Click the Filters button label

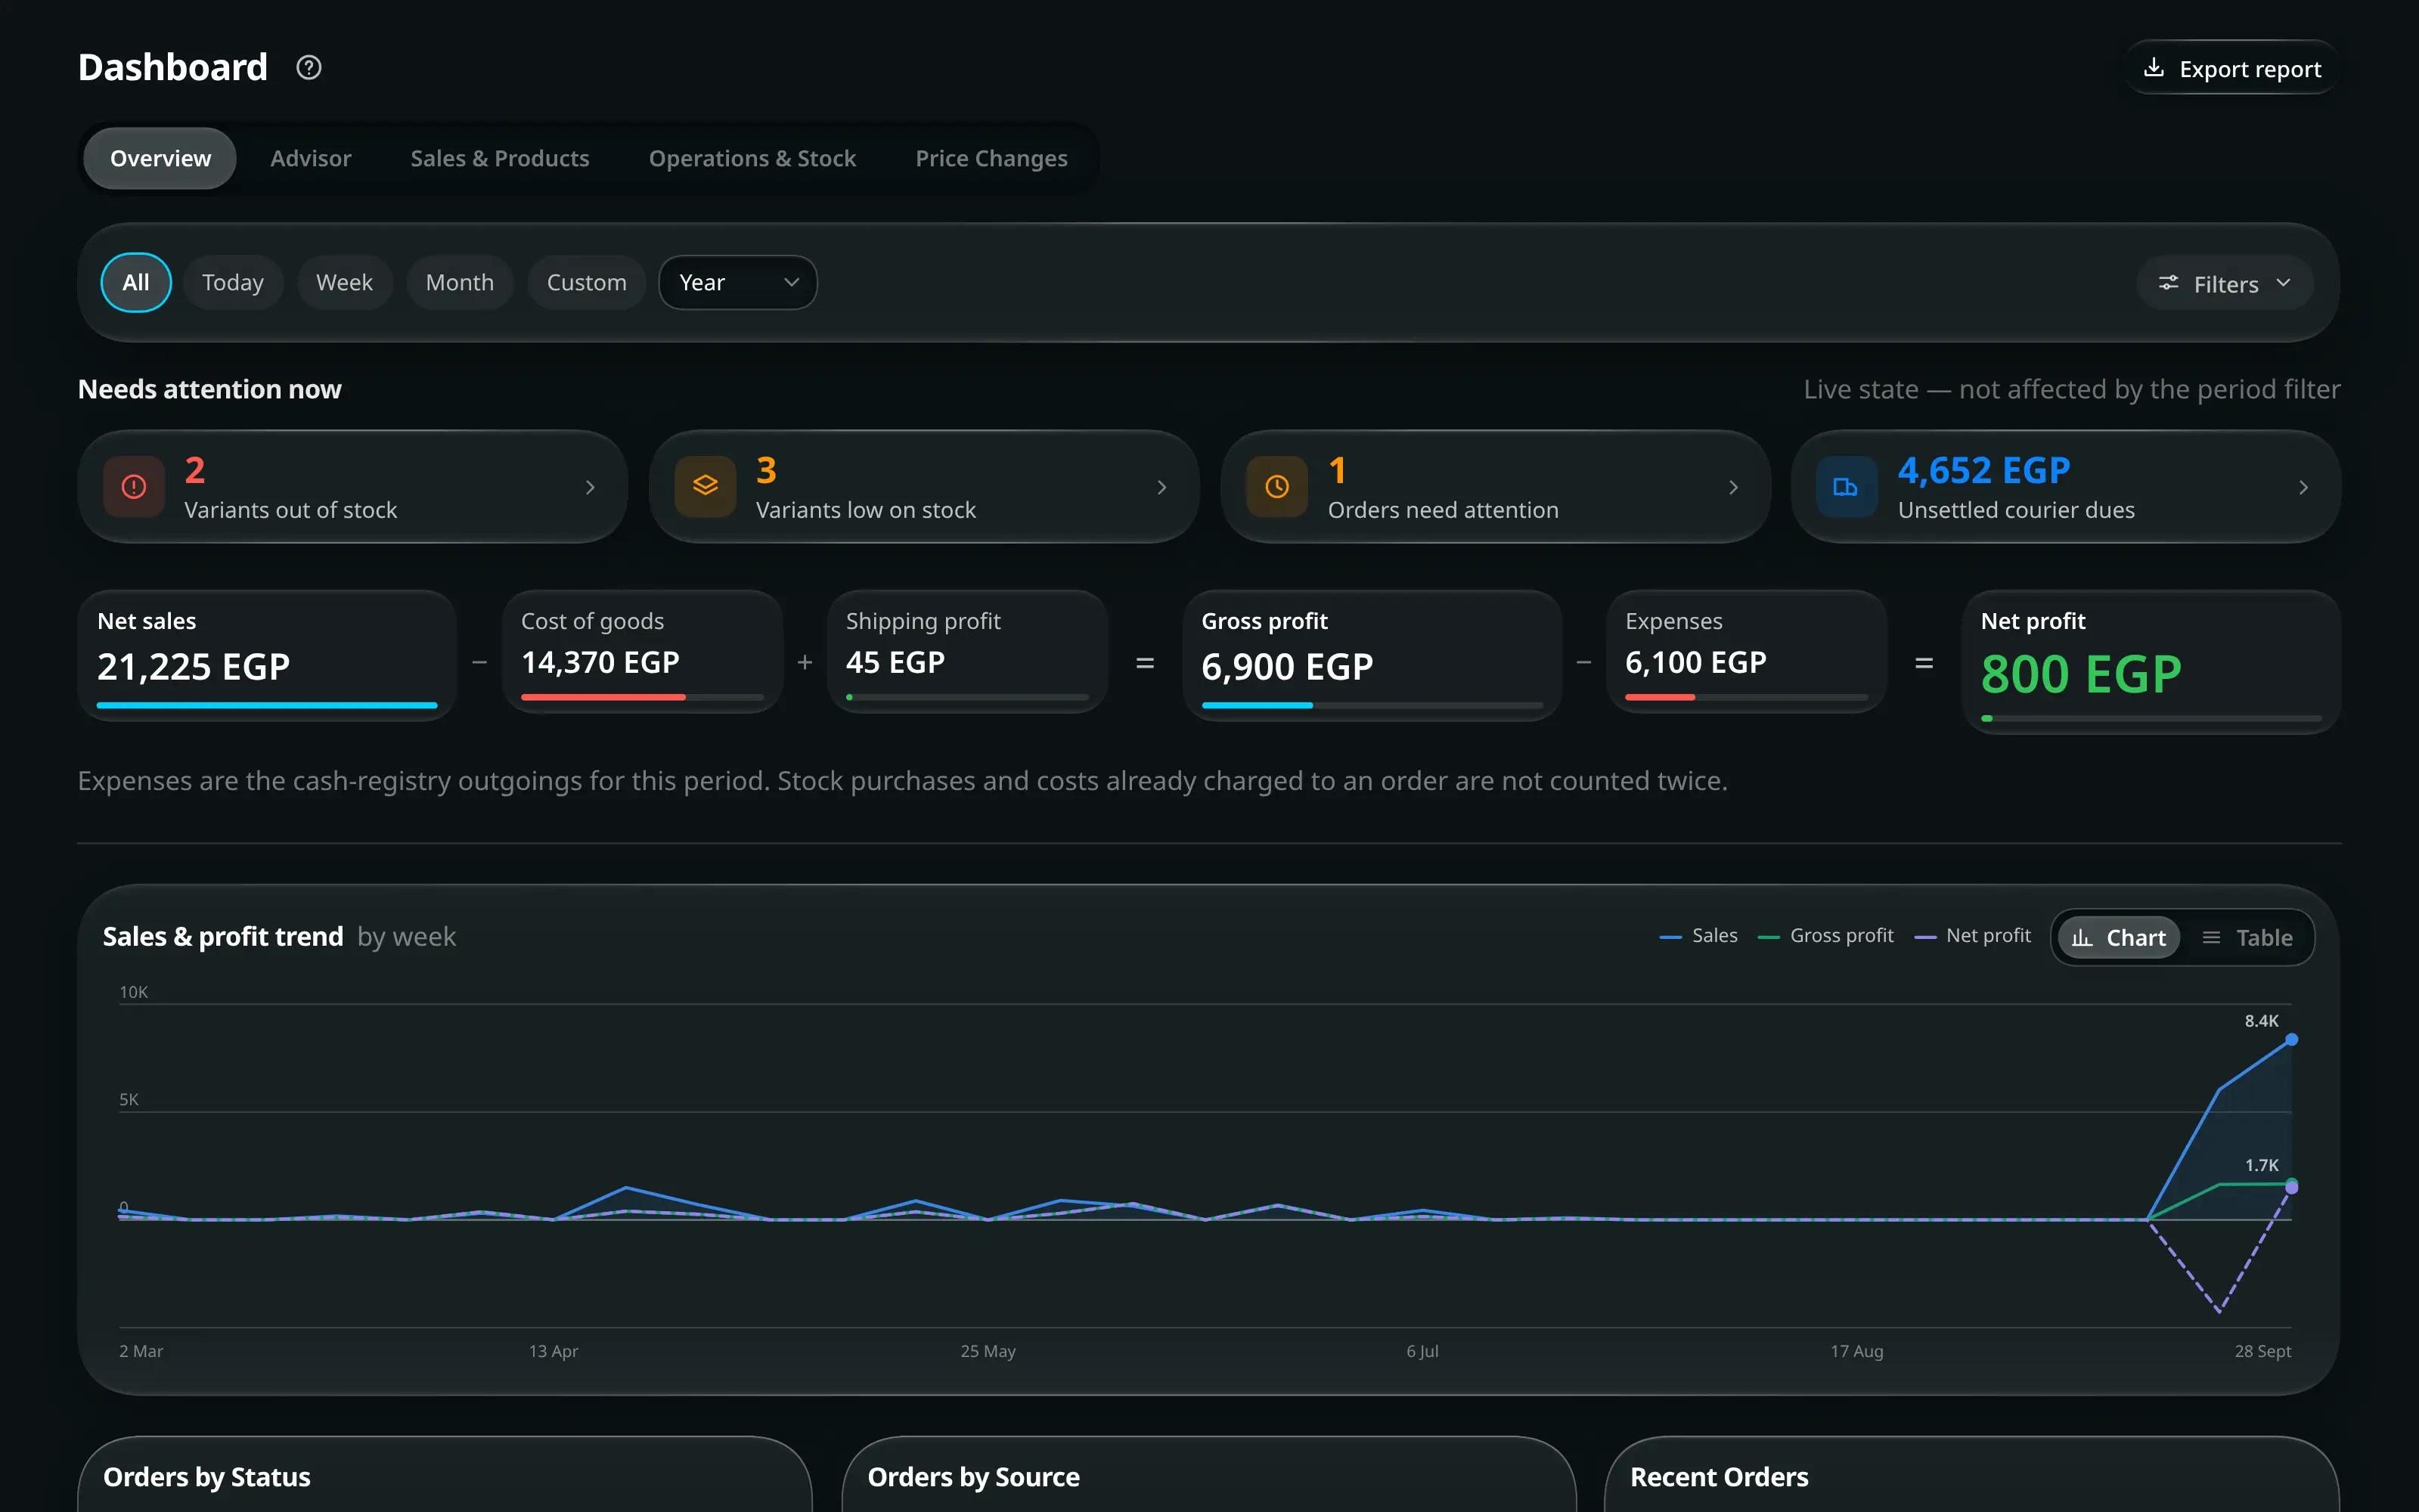click(2226, 285)
